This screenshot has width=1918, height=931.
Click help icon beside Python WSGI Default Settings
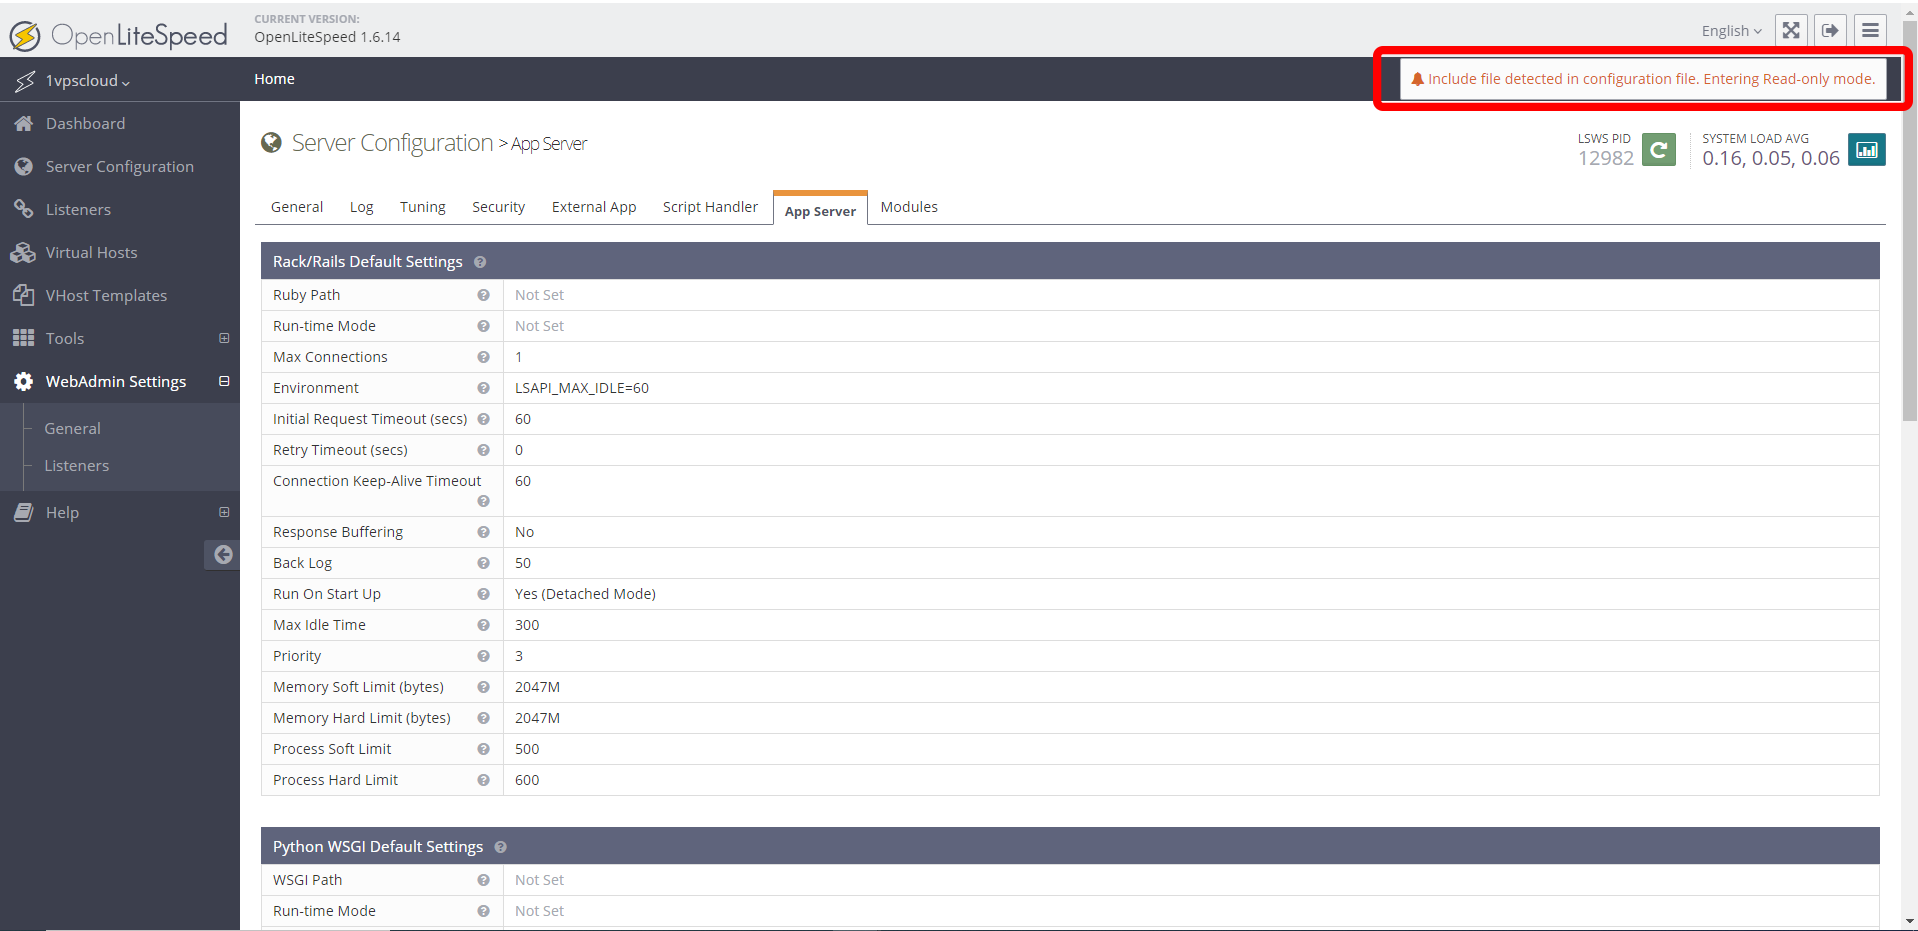tap(500, 847)
